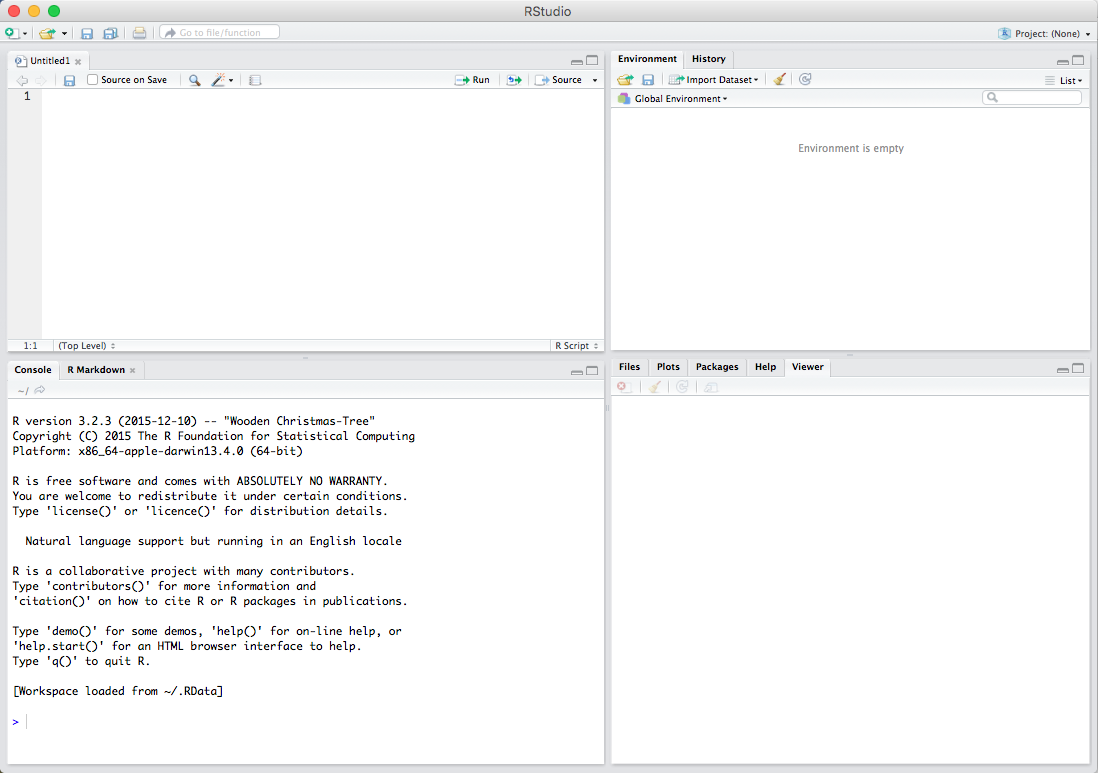This screenshot has height=773, width=1098.
Task: Click the find/replace magnifier icon
Action: (x=194, y=80)
